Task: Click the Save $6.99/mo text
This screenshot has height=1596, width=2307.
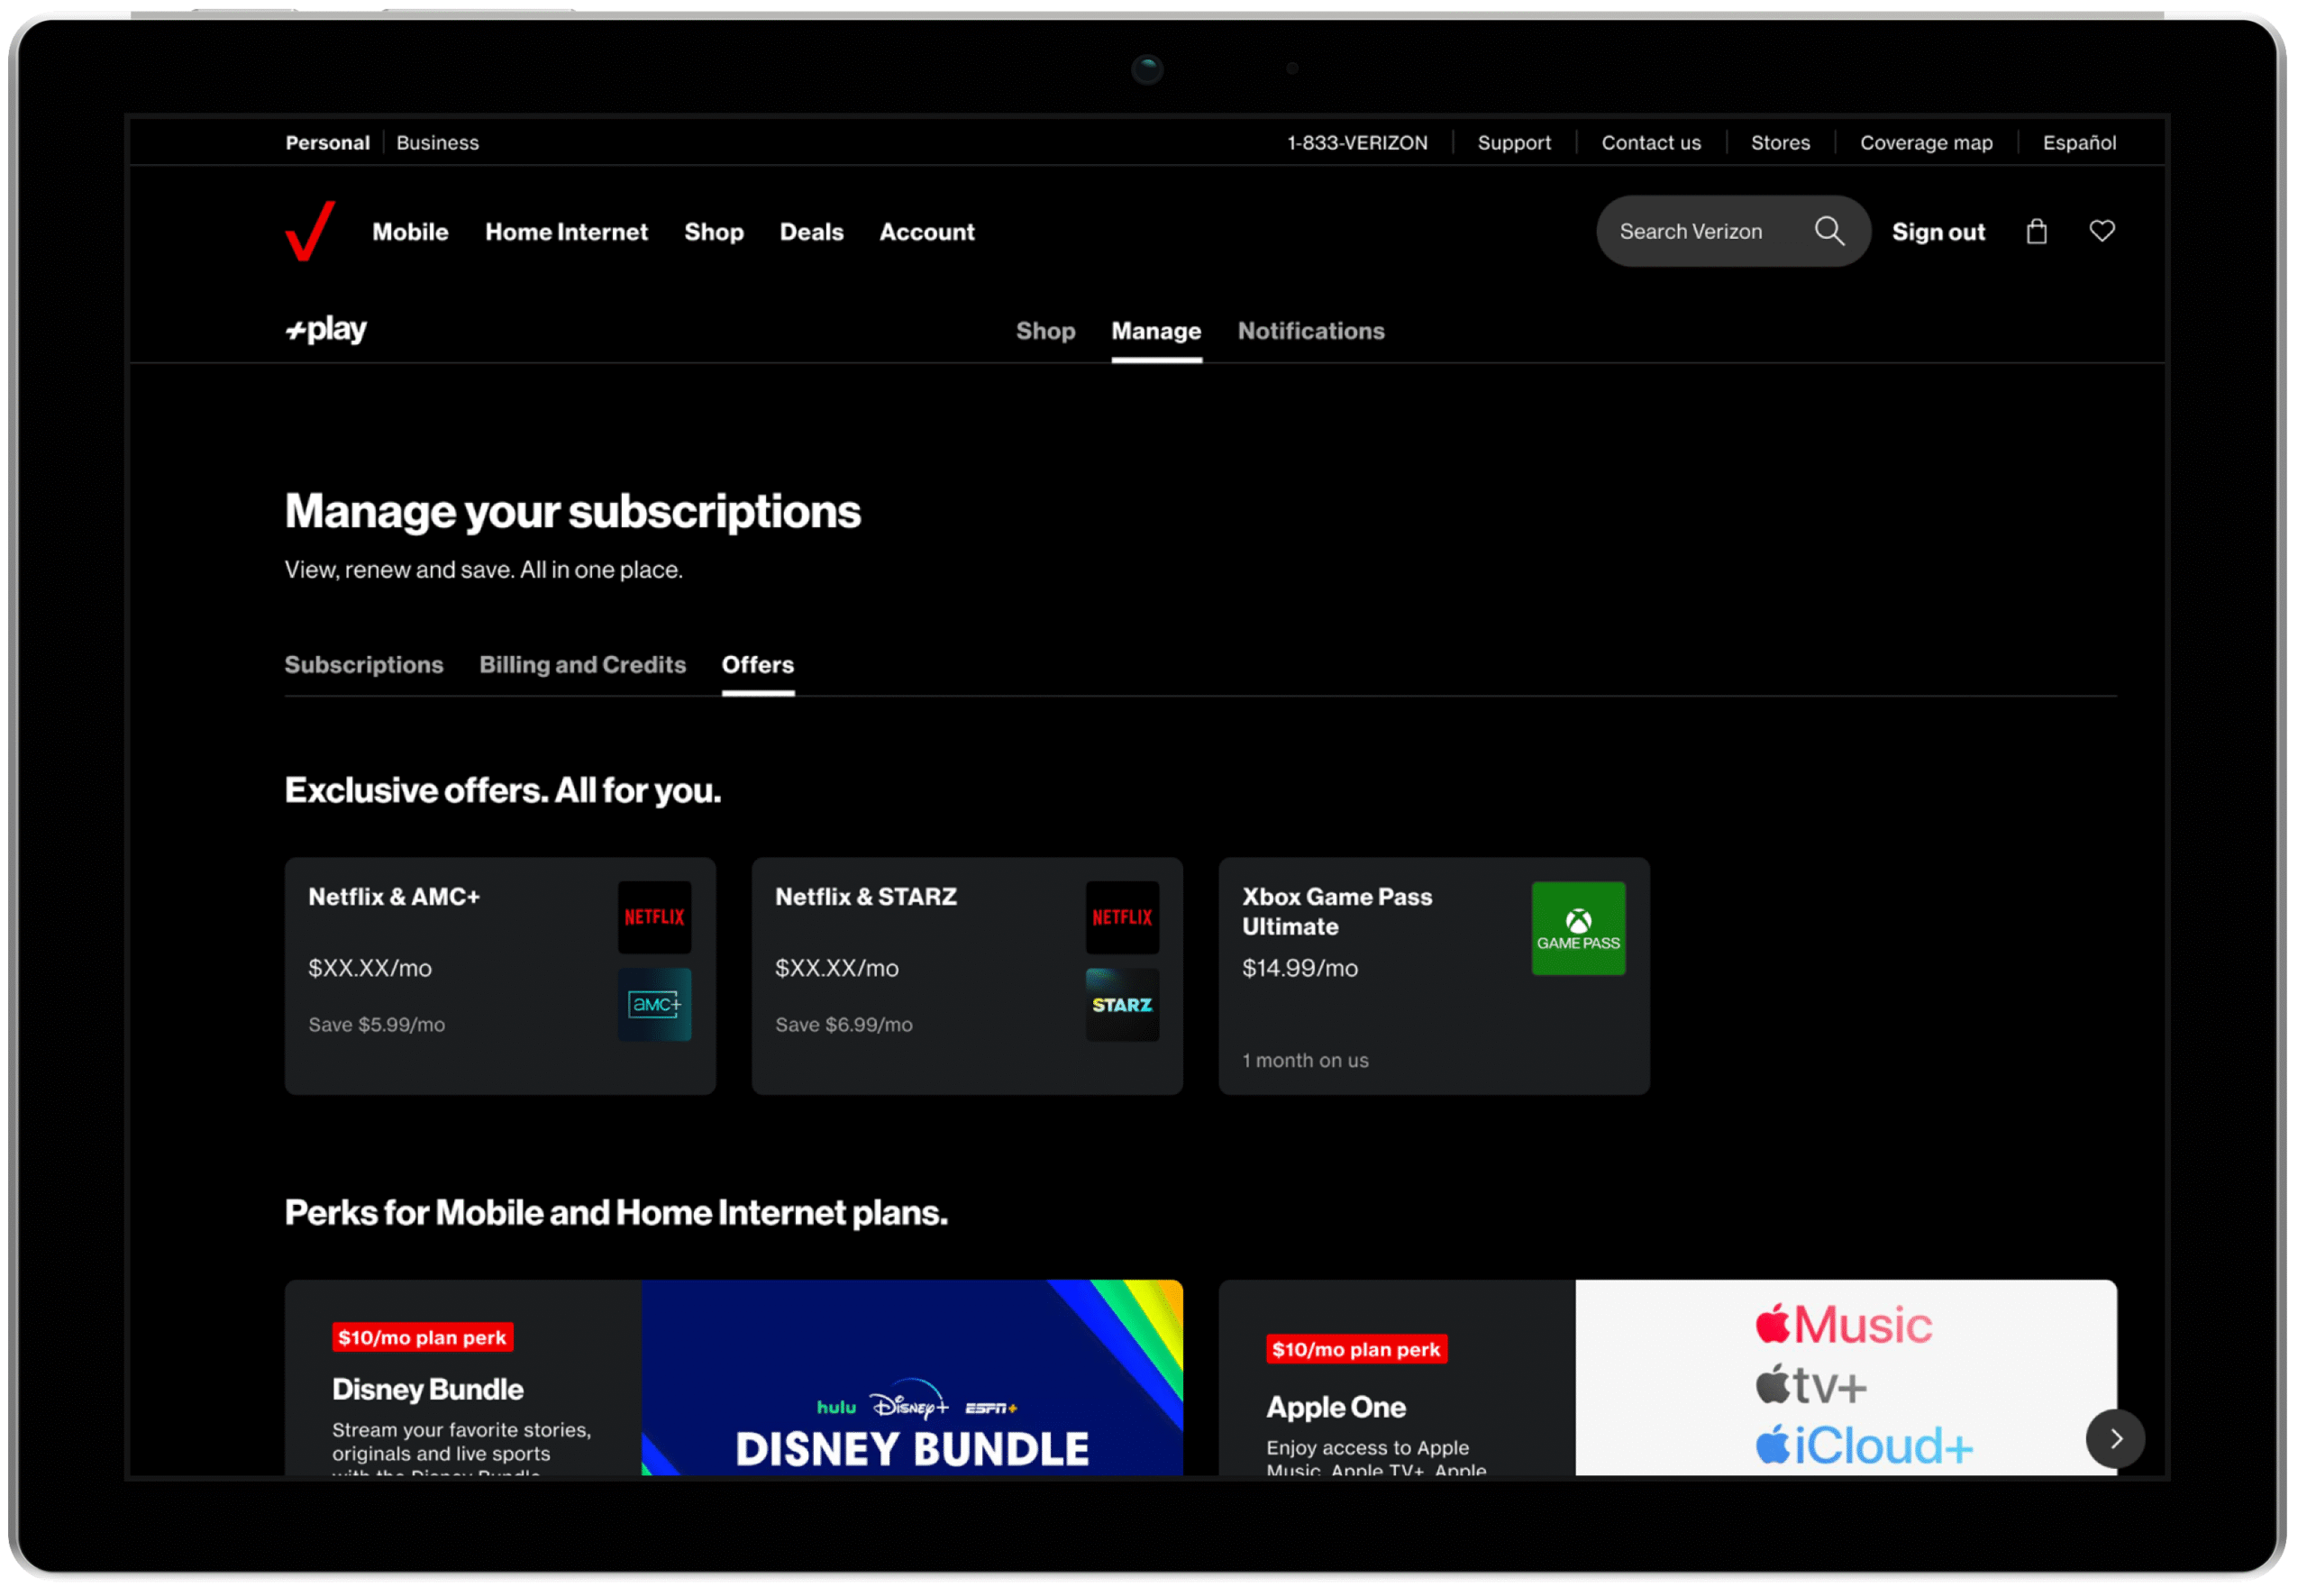Action: [x=846, y=1026]
